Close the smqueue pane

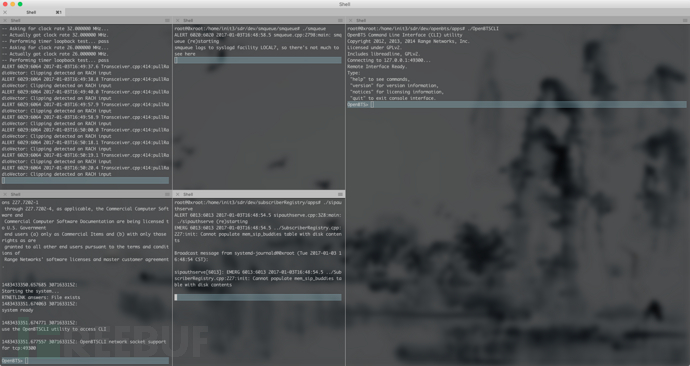tap(177, 21)
